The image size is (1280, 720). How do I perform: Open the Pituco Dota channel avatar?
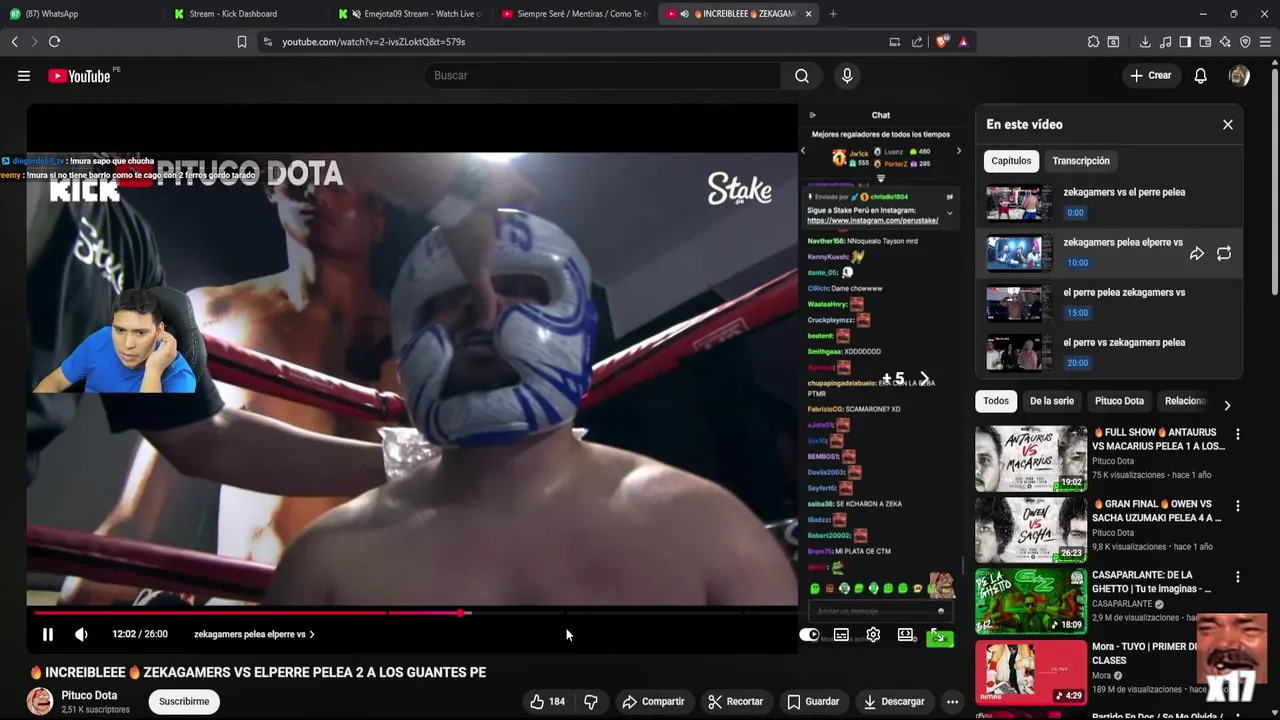coord(40,701)
